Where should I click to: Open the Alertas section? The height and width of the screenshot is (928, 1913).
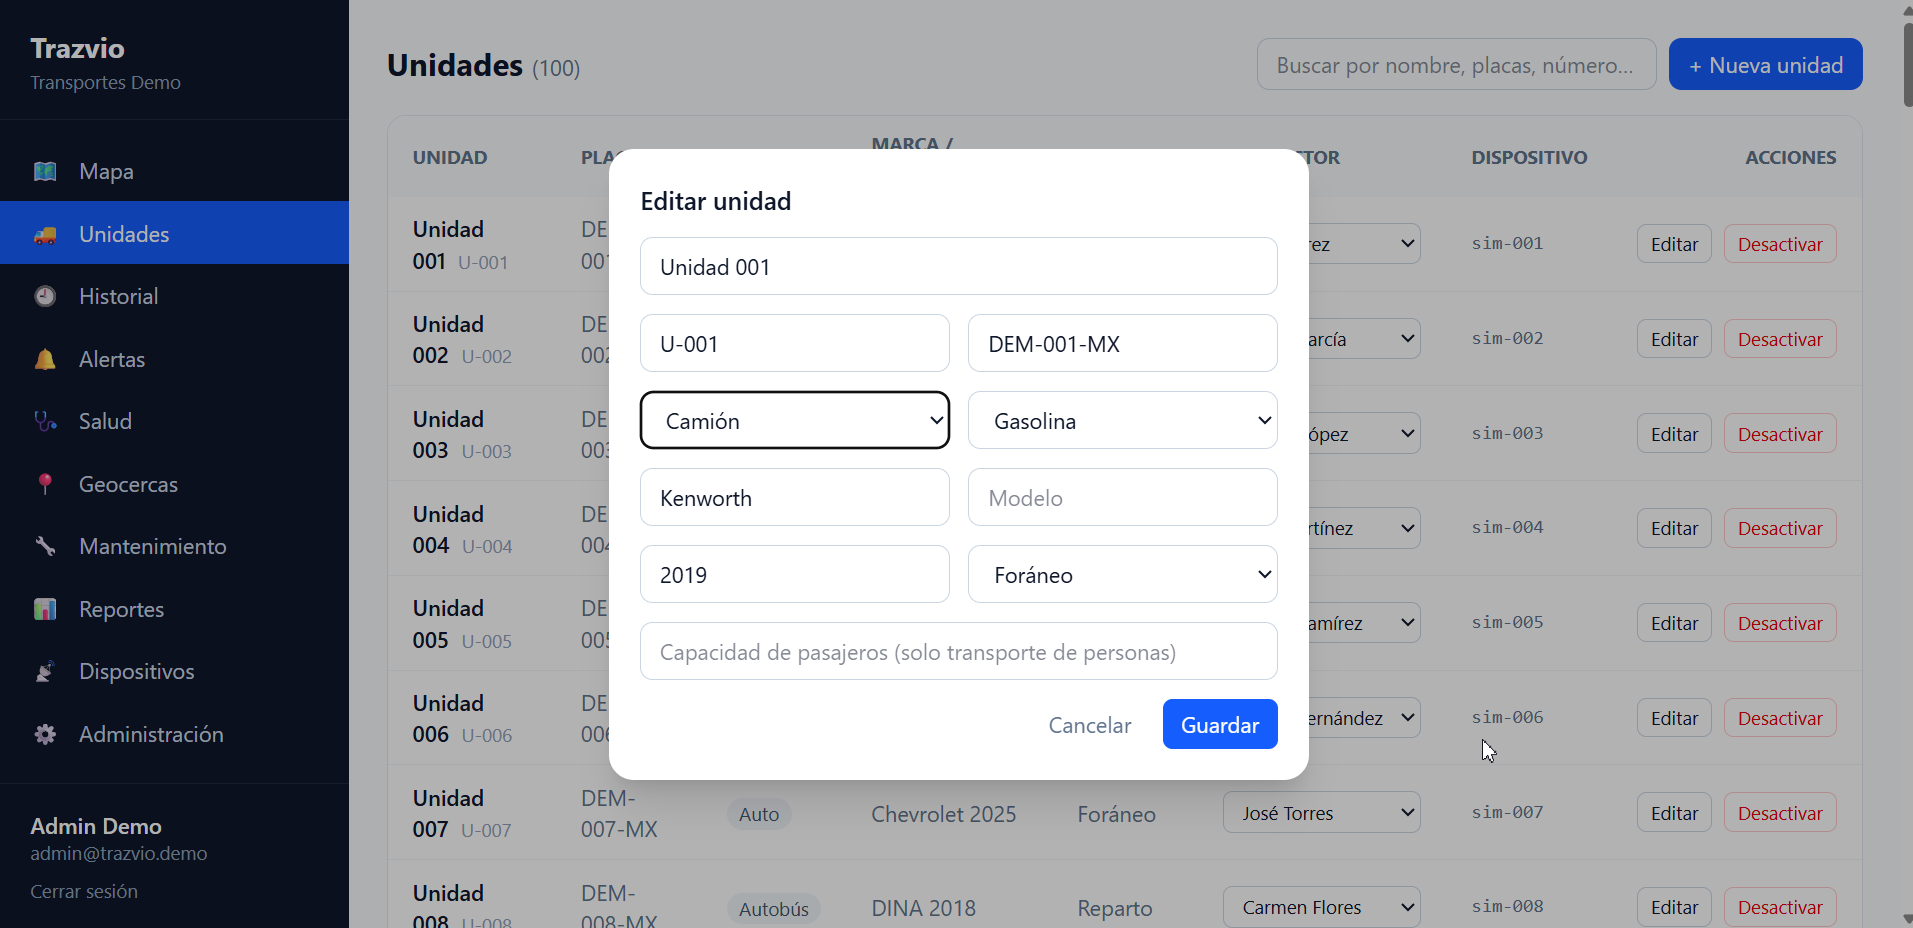[x=174, y=359]
